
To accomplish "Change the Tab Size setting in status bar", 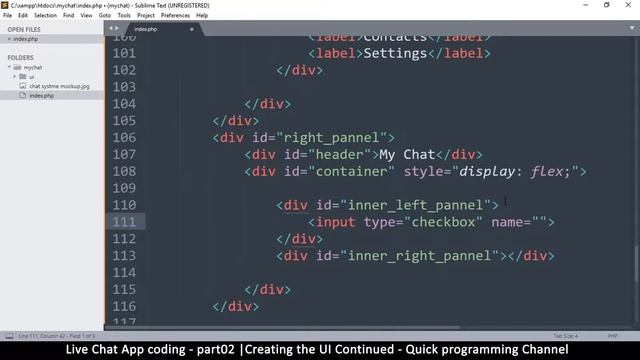I will click(x=565, y=336).
